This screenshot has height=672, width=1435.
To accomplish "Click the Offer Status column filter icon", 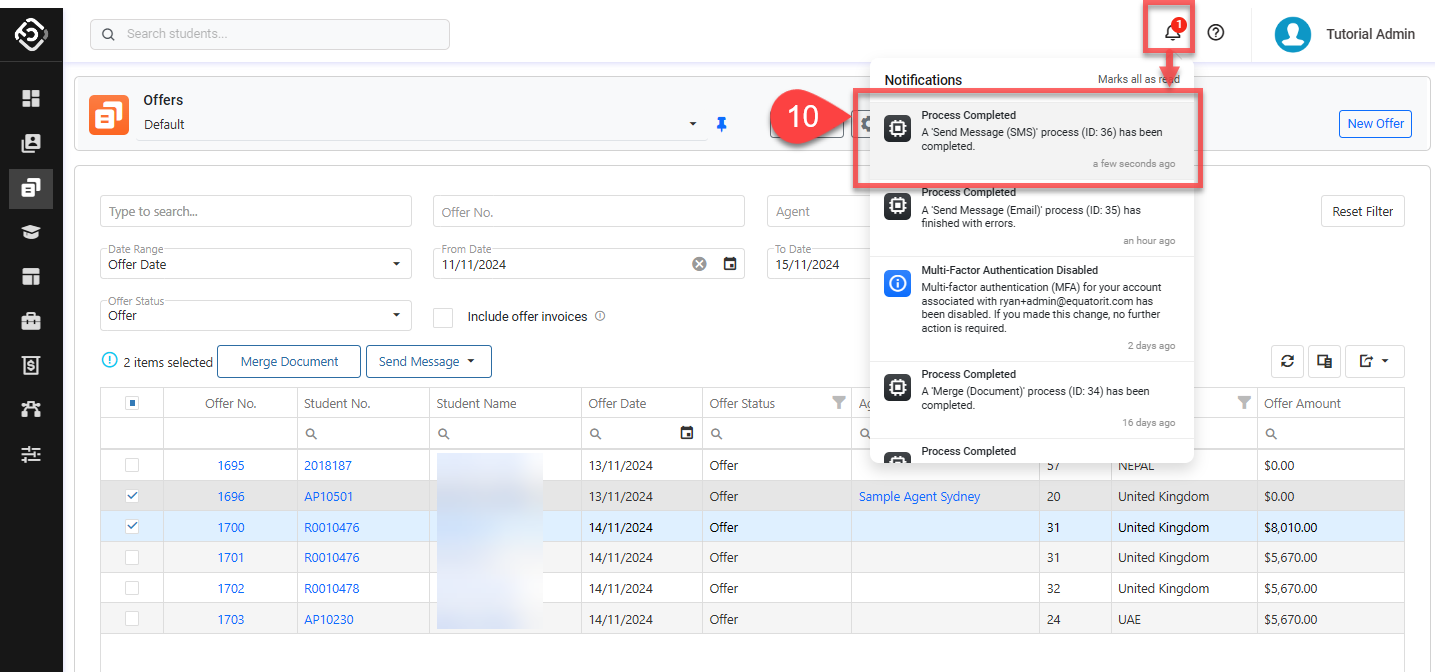I will tap(838, 403).
